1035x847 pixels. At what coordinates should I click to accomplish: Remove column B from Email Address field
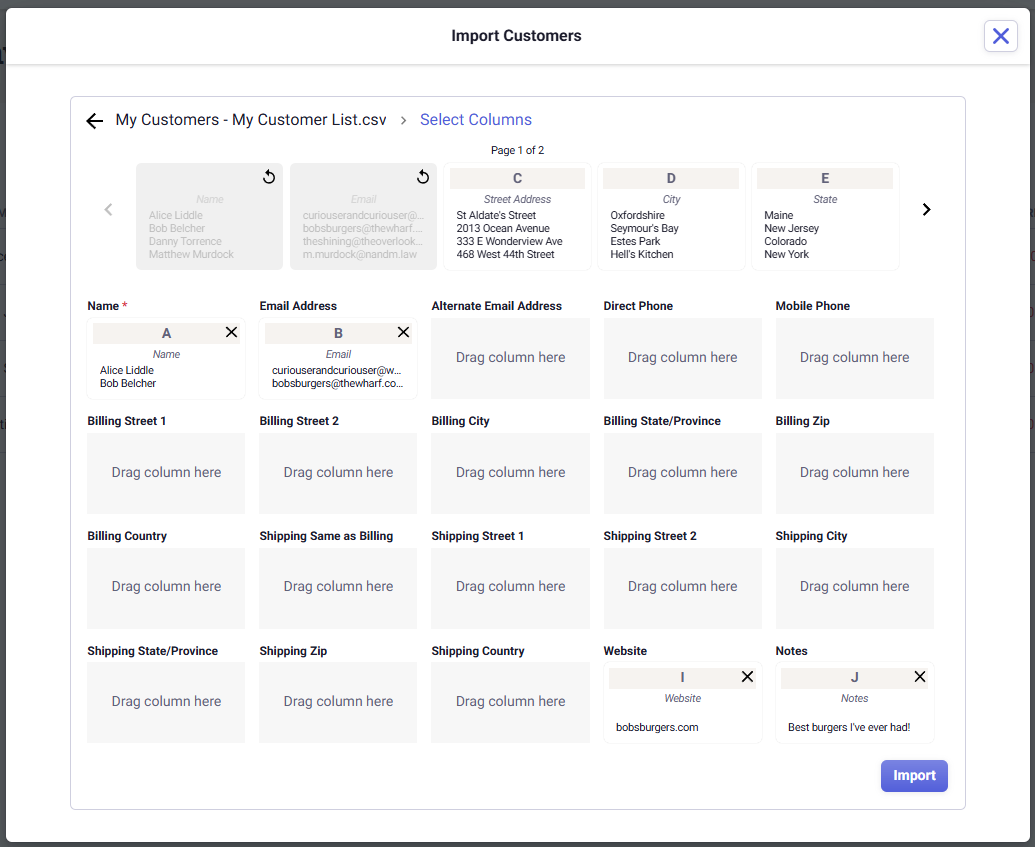click(x=403, y=332)
